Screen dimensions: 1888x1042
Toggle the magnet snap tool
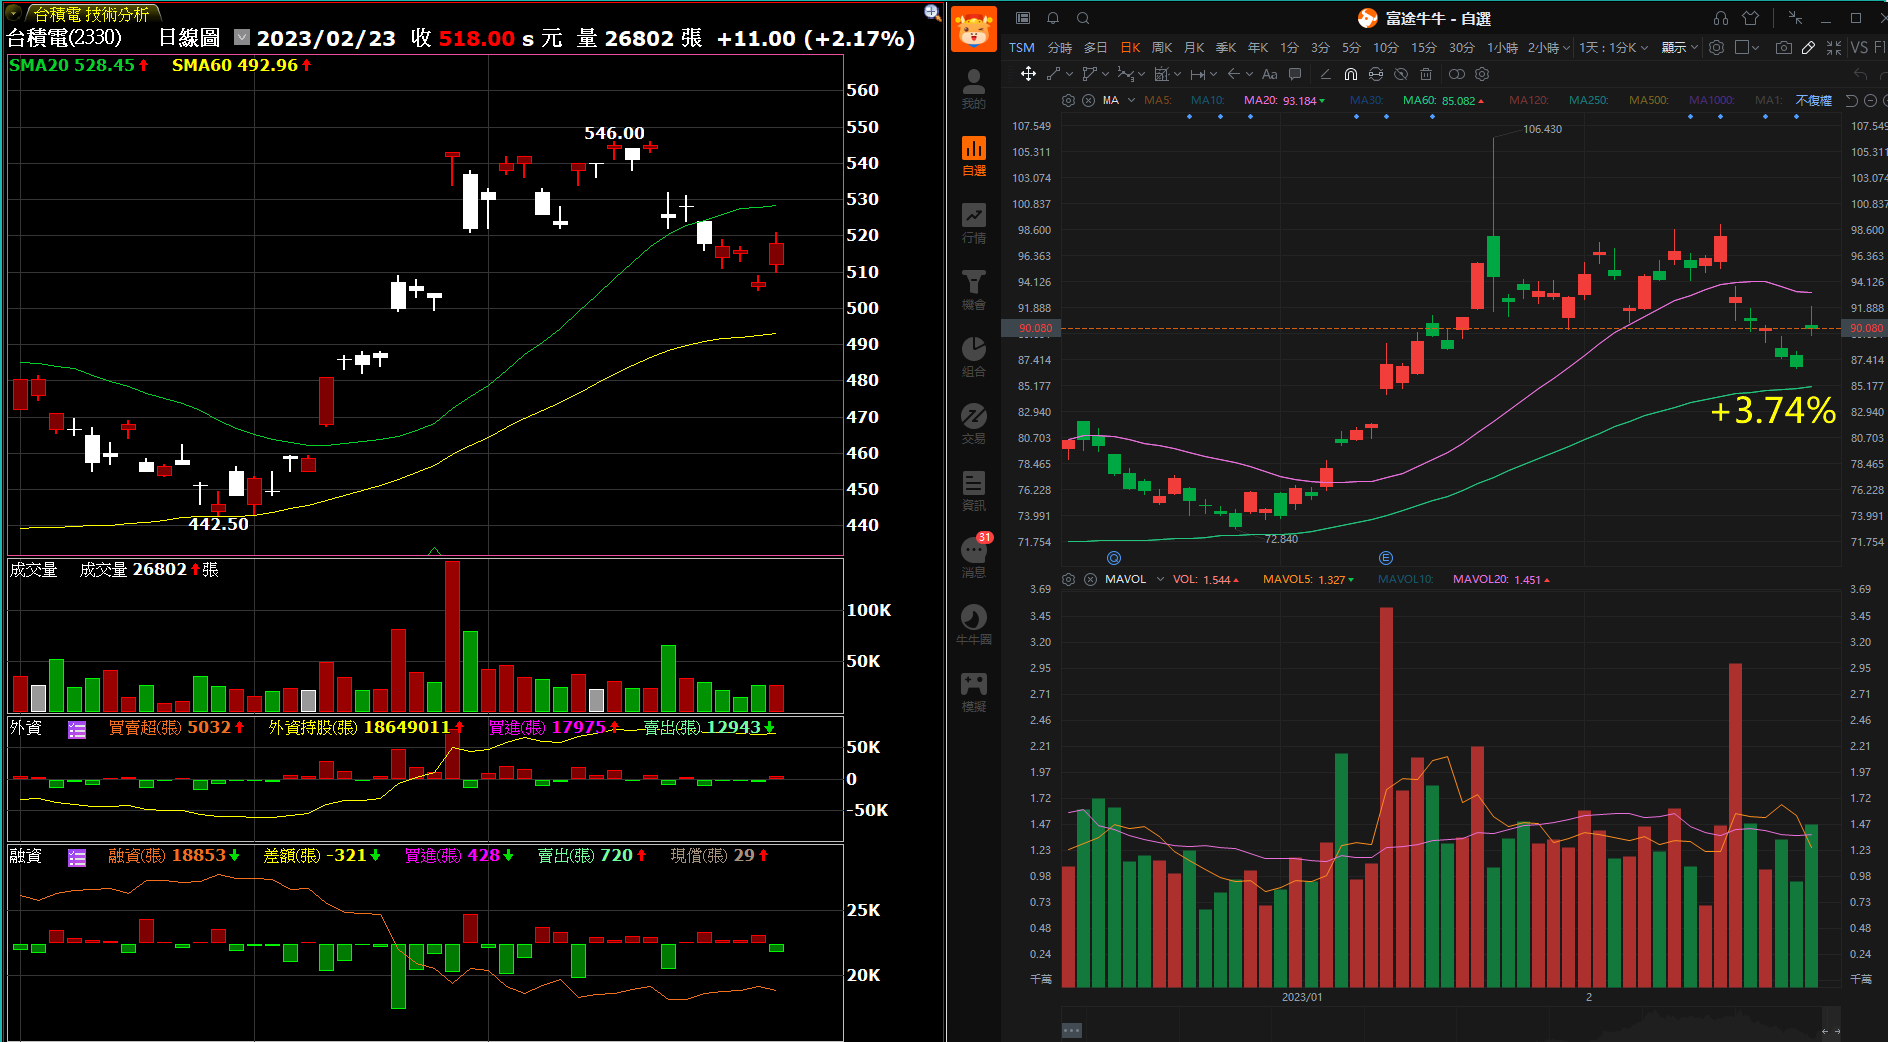(1351, 74)
